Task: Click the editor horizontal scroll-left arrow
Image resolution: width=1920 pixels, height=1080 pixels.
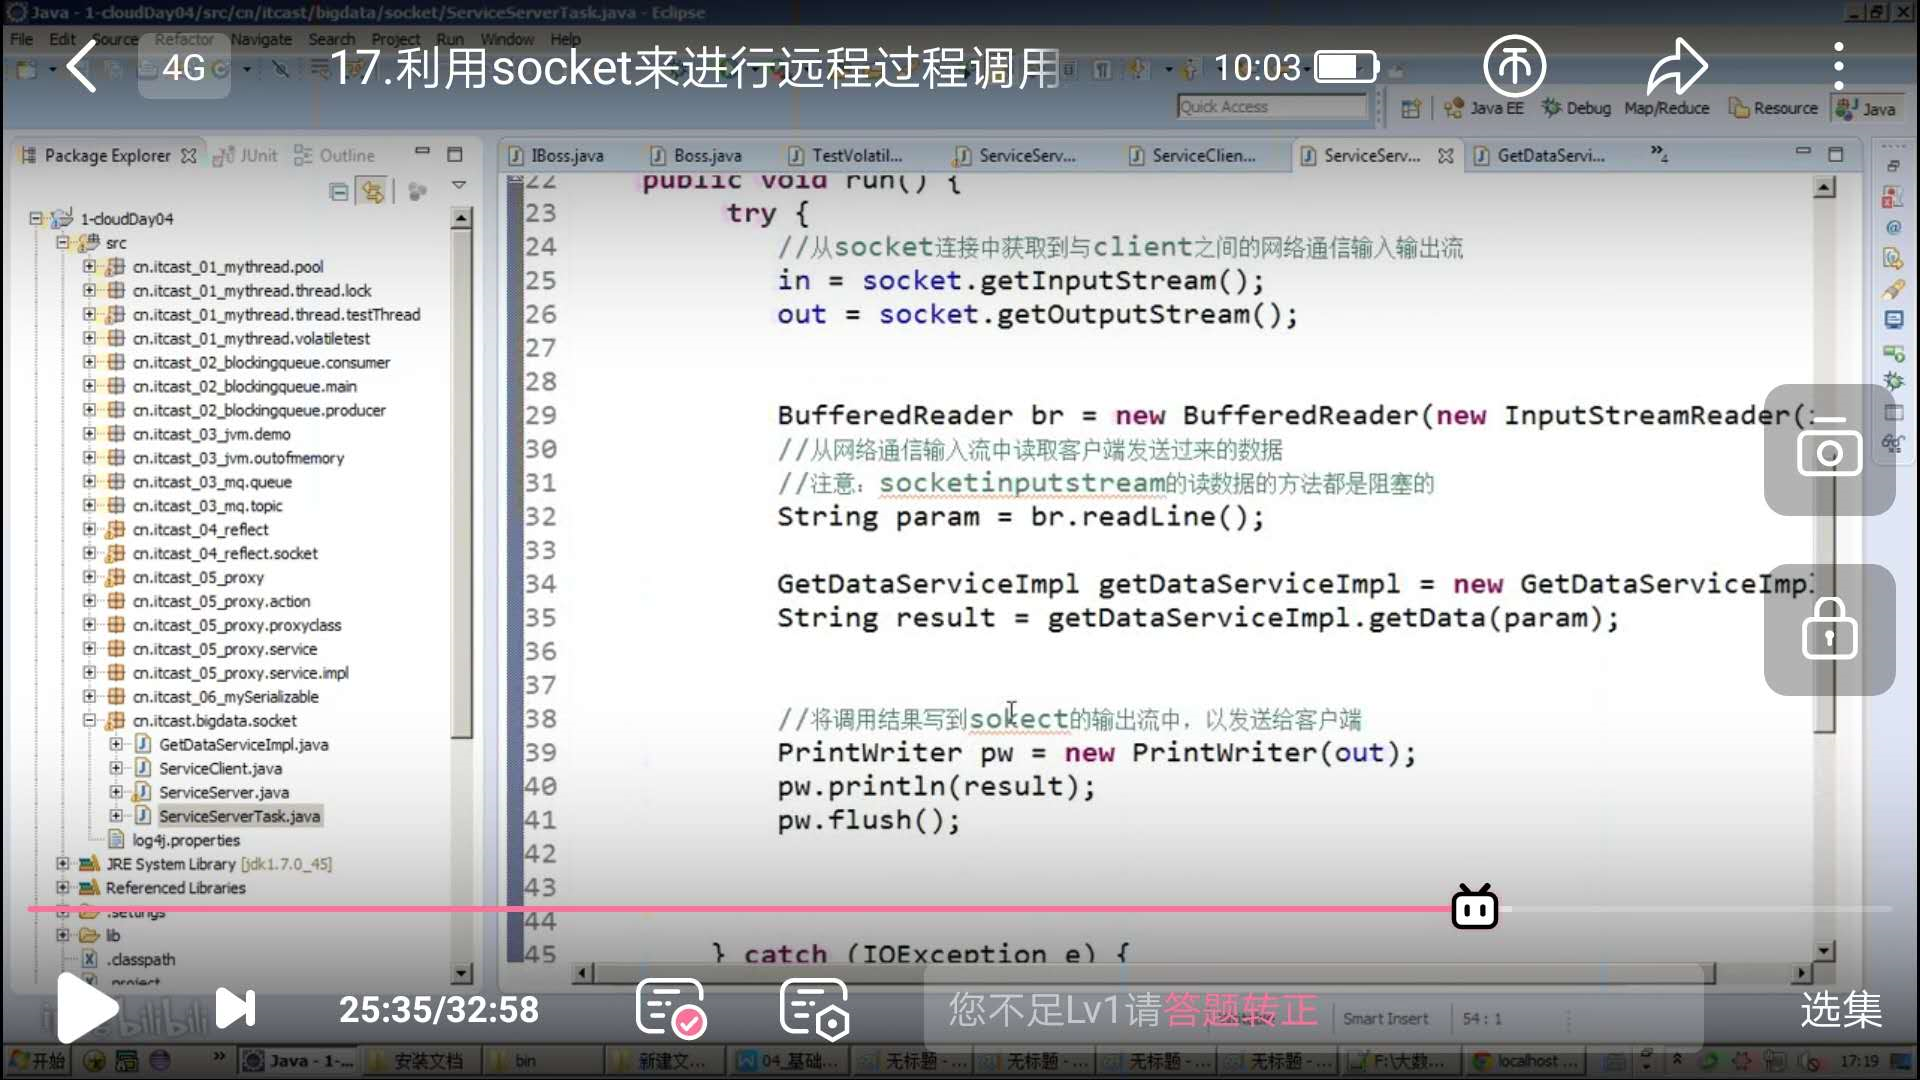Action: (583, 972)
